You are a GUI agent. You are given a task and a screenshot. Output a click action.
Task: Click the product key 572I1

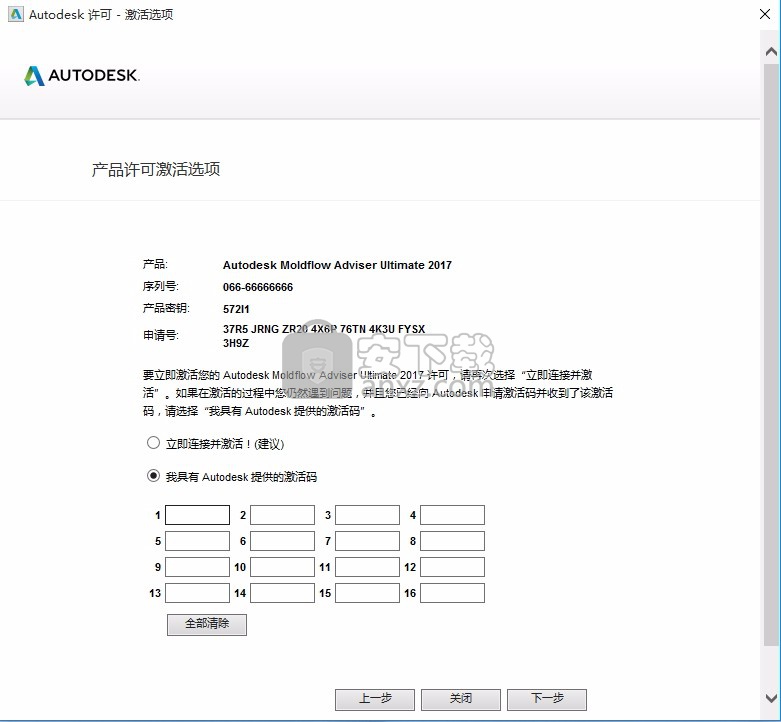[x=236, y=309]
